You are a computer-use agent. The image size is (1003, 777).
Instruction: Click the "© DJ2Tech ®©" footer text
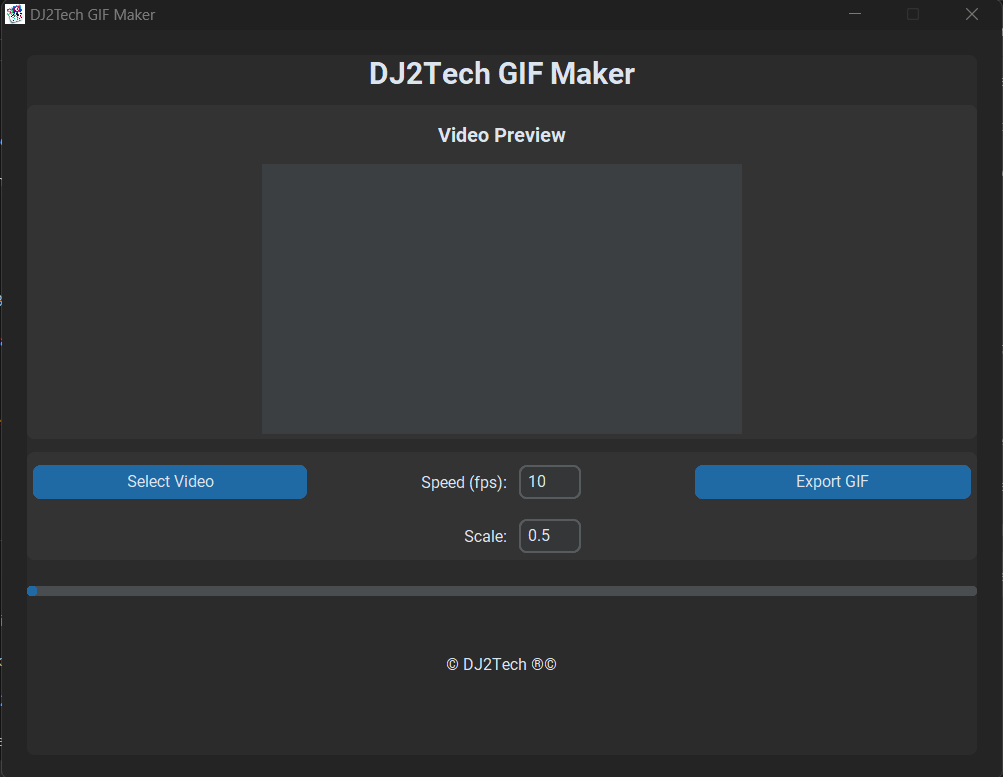click(502, 664)
